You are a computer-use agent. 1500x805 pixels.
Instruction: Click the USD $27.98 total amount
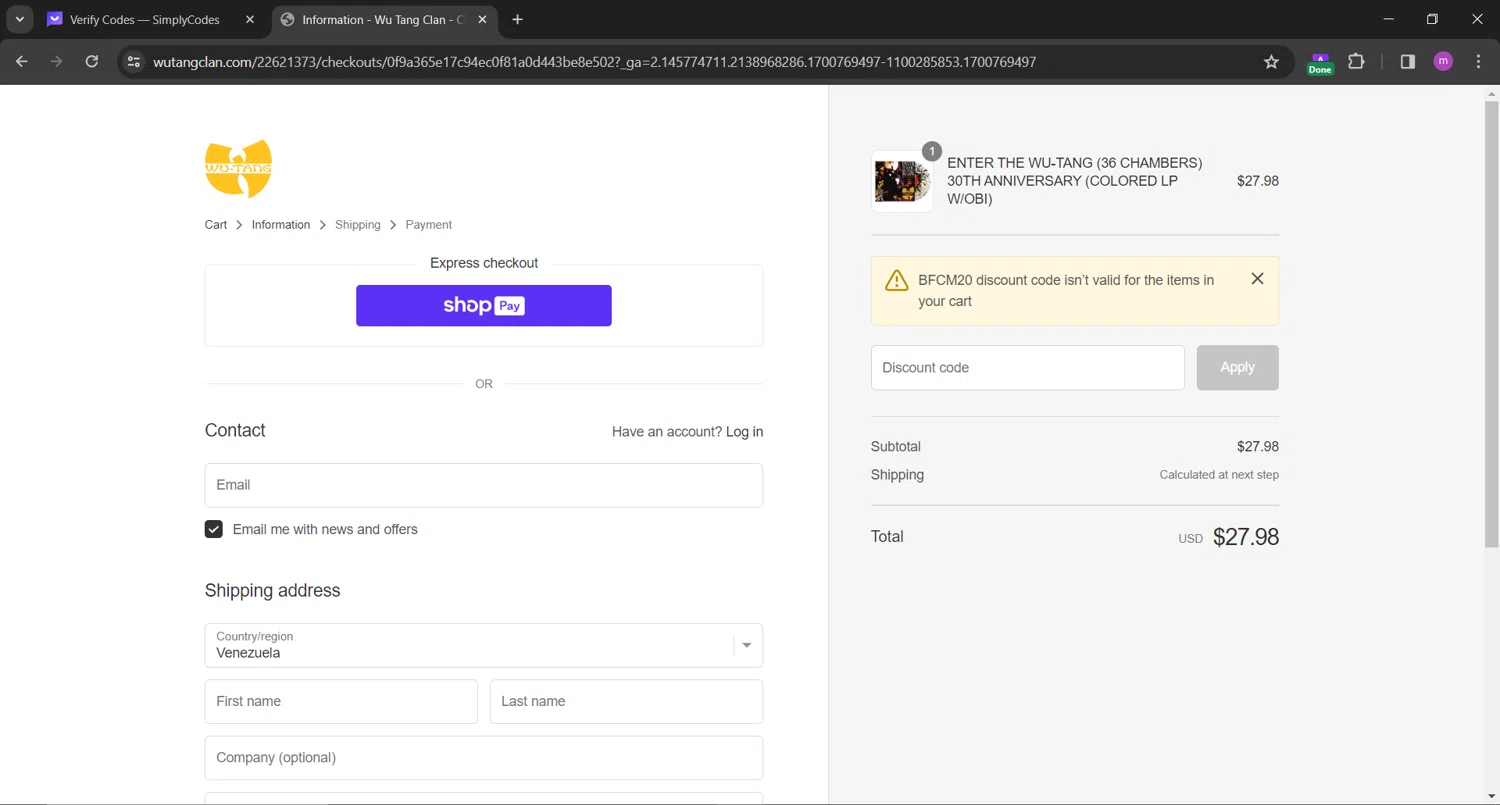[1228, 537]
